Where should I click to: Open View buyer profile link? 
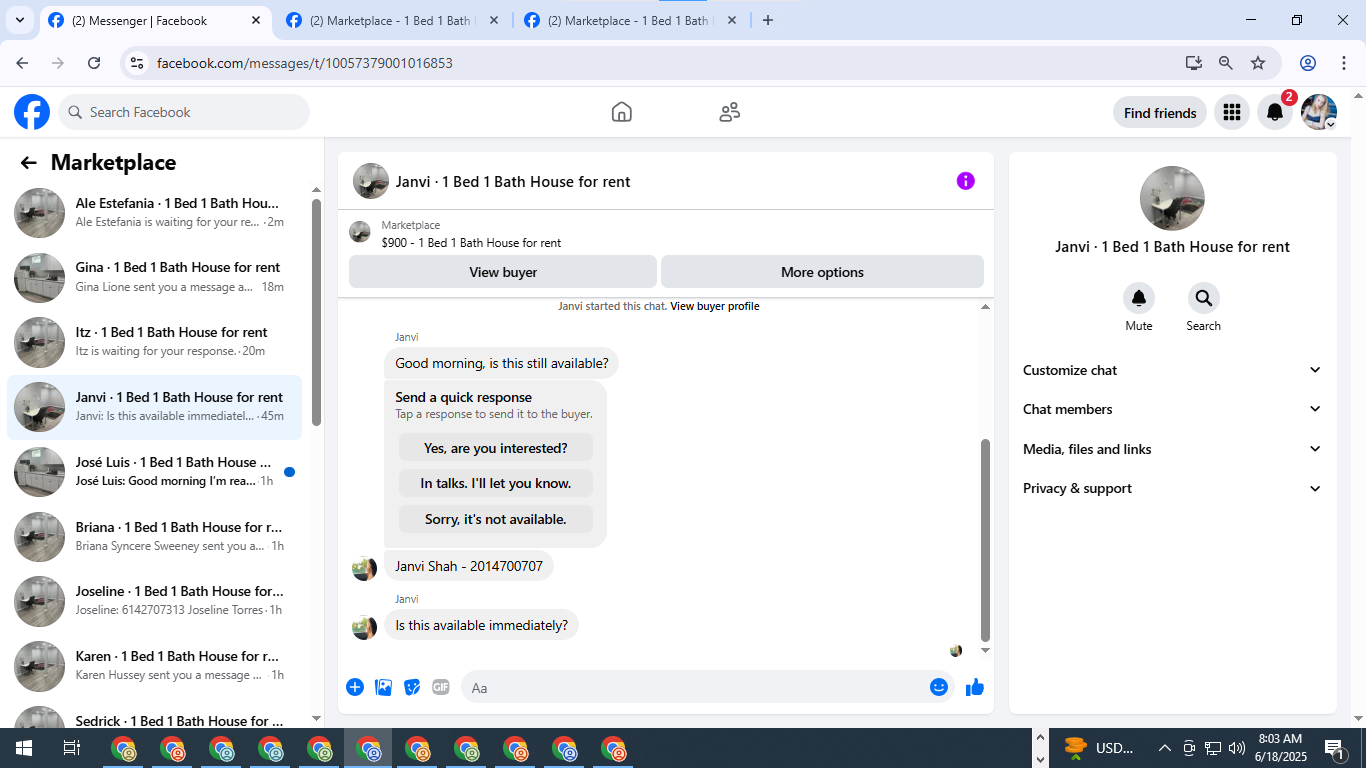[x=715, y=306]
